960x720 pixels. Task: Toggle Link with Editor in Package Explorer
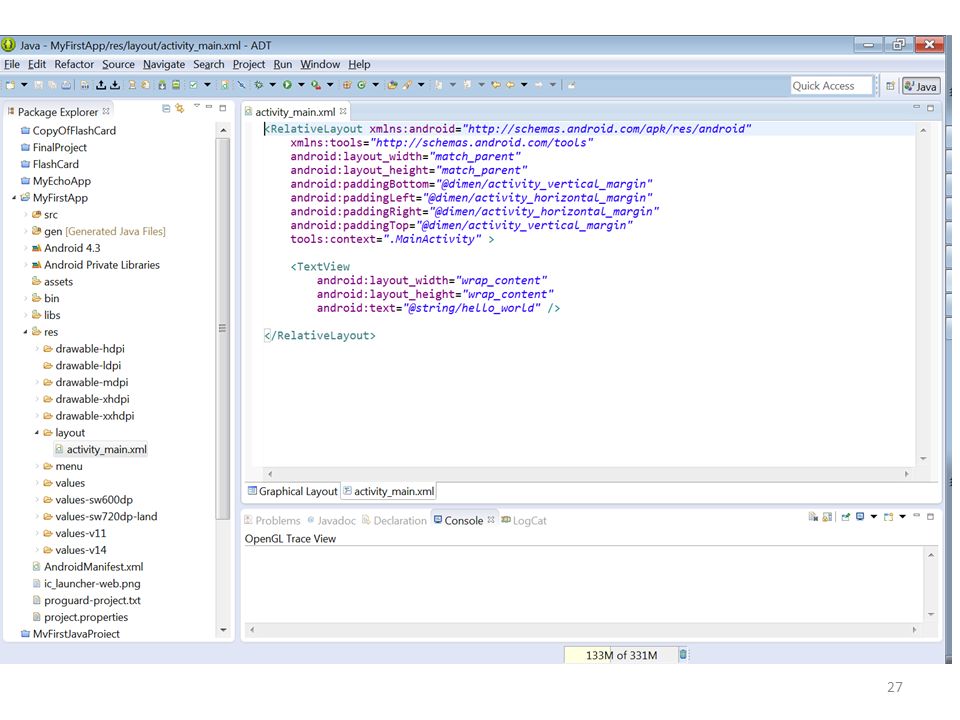point(179,108)
